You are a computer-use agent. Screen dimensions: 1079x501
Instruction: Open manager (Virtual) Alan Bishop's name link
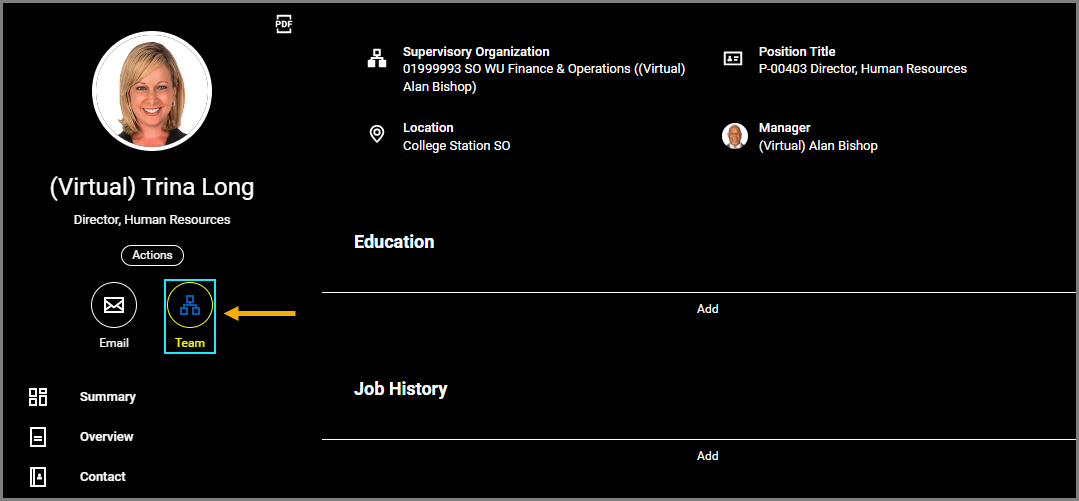[818, 146]
